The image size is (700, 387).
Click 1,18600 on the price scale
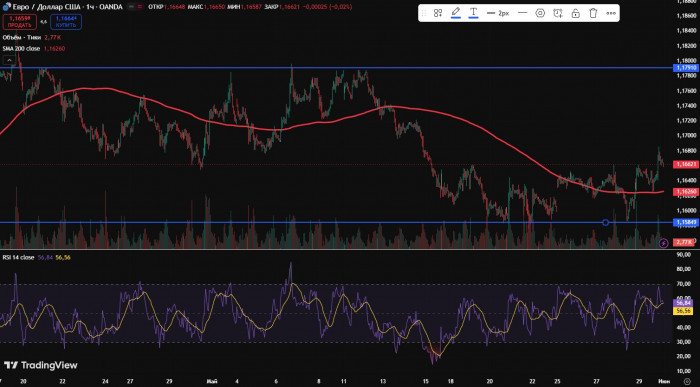click(686, 16)
